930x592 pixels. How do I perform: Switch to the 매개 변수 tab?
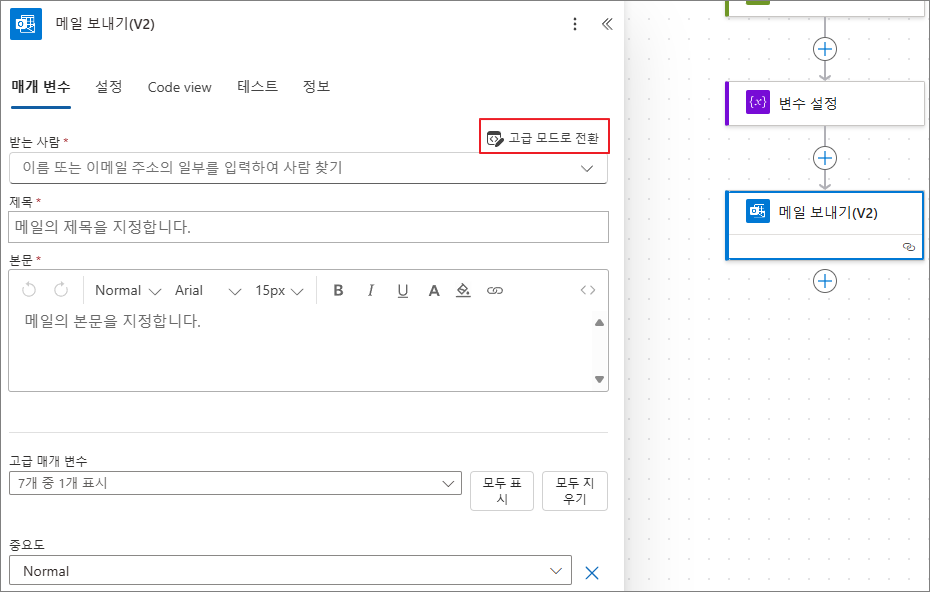[x=41, y=87]
